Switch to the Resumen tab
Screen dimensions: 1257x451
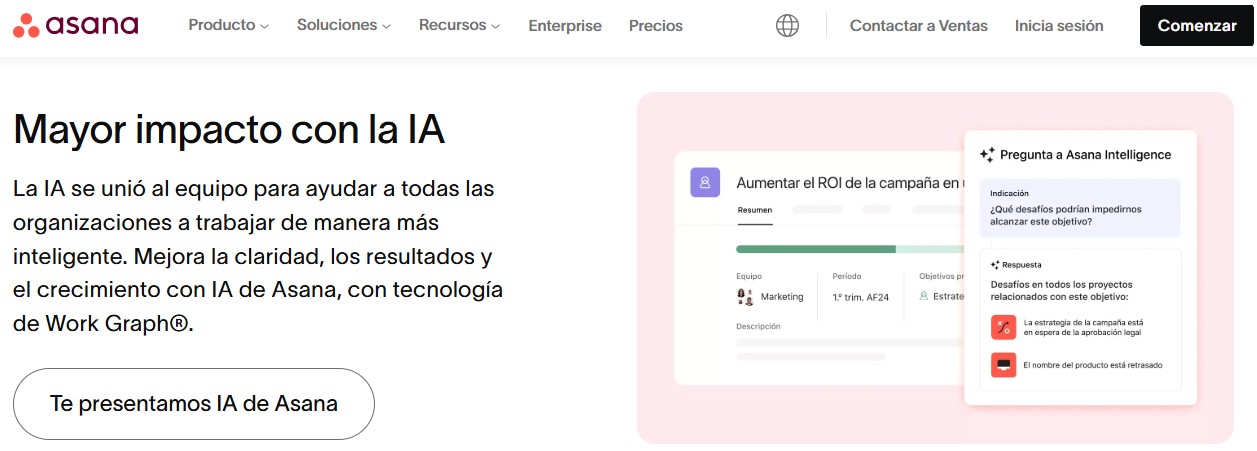pyautogui.click(x=754, y=210)
